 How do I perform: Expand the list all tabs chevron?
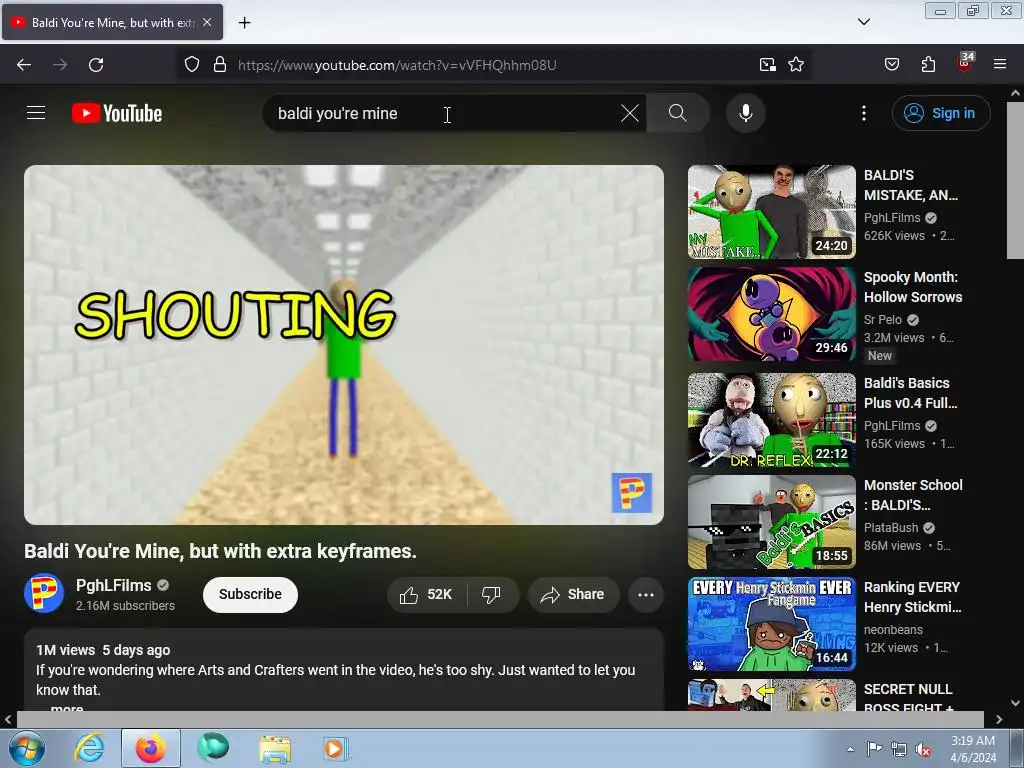(x=863, y=22)
